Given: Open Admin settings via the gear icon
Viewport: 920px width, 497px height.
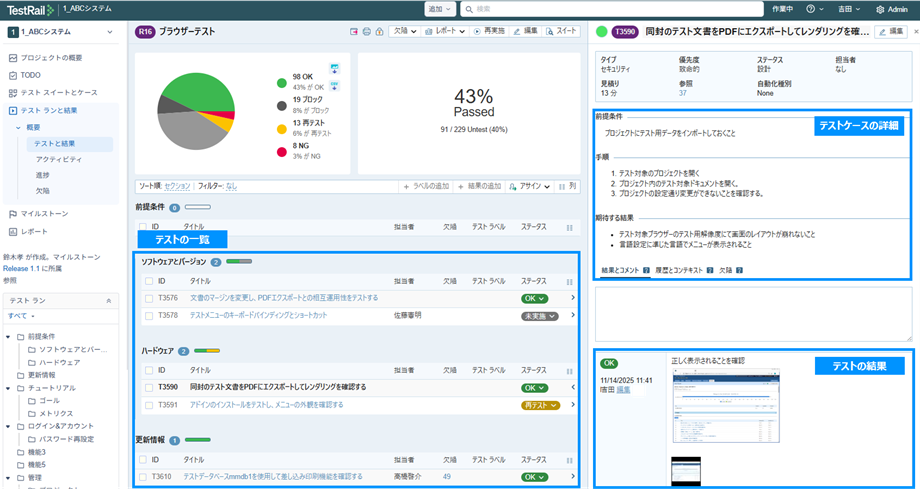Looking at the screenshot, I should [x=880, y=9].
